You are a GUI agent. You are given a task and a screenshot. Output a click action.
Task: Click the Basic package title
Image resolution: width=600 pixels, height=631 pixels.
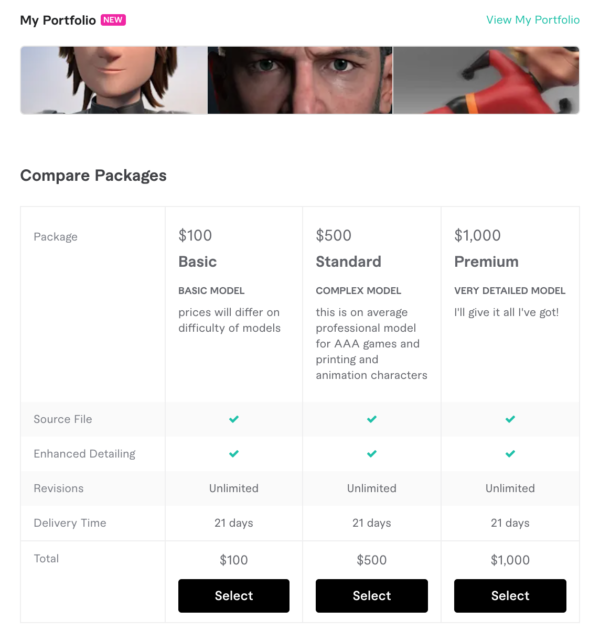click(x=198, y=262)
